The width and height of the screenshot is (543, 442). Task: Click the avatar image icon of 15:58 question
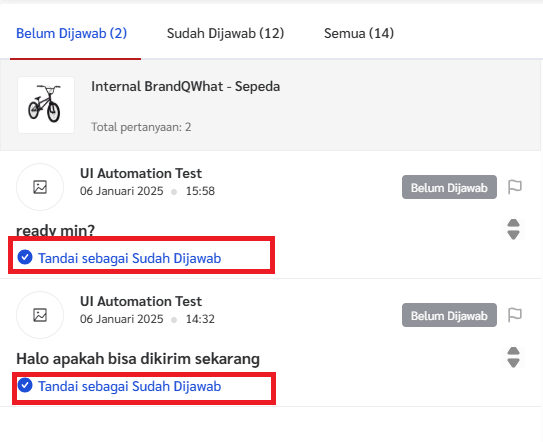(40, 187)
